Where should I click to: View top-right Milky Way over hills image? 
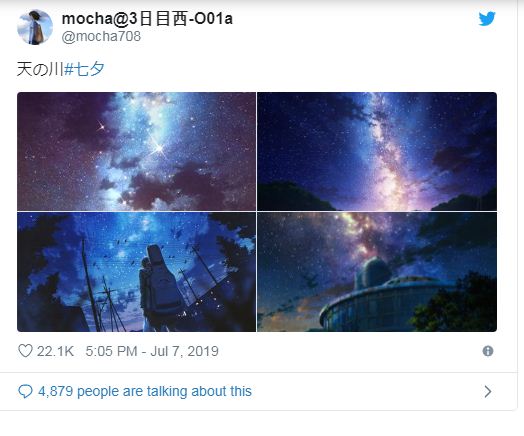point(377,151)
